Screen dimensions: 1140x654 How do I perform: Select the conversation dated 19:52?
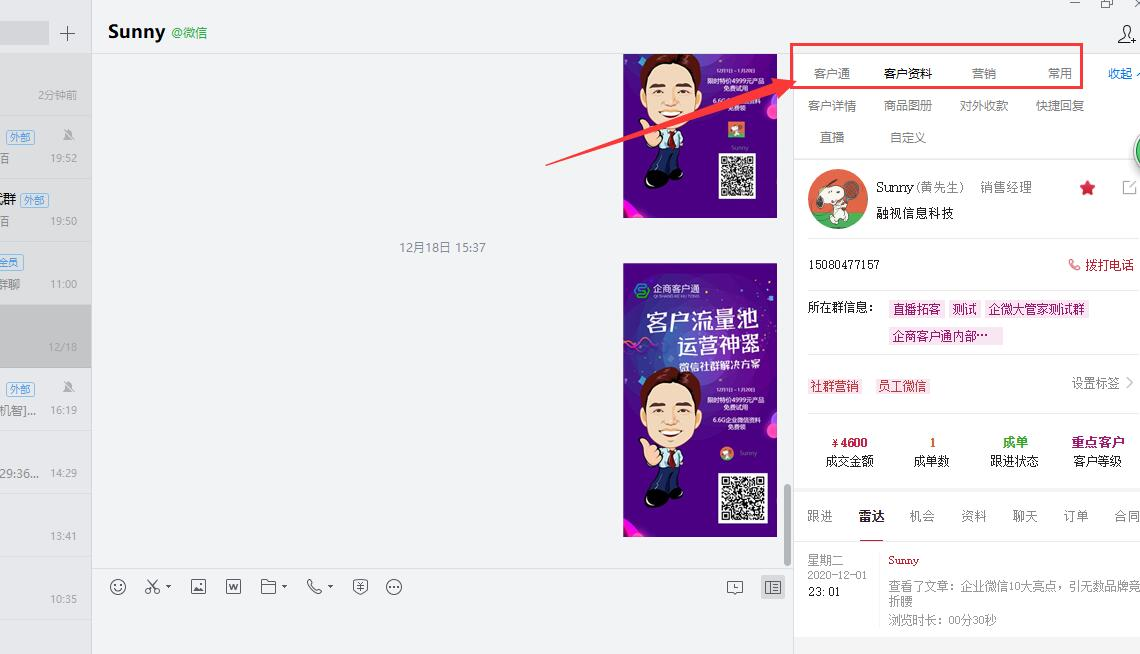click(x=45, y=148)
